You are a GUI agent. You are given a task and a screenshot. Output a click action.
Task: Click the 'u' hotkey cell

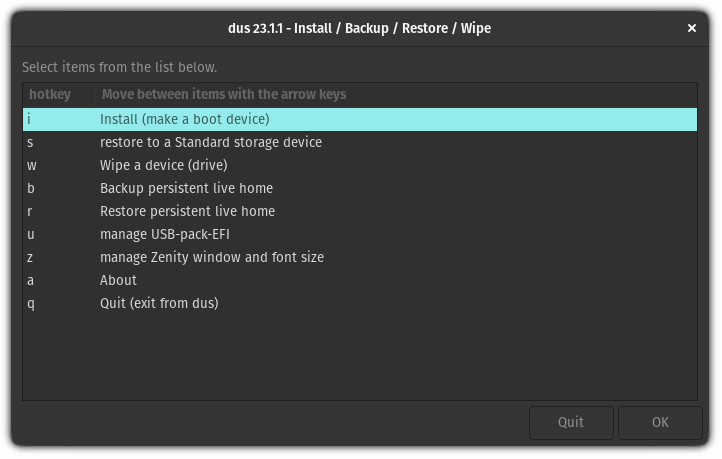(32, 234)
